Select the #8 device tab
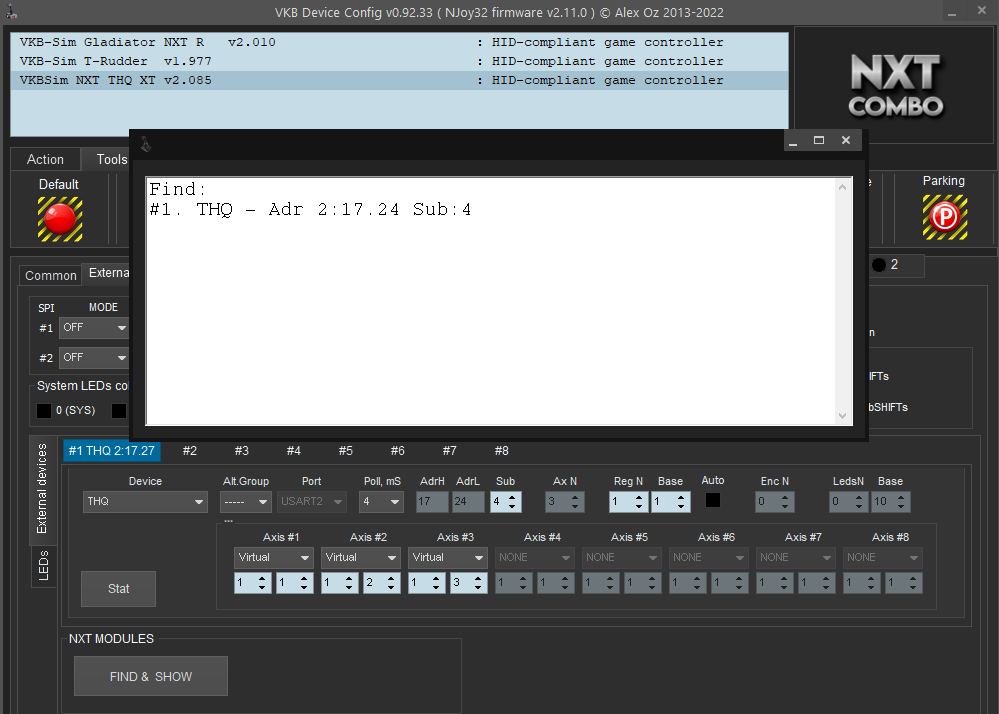The image size is (999, 714). (501, 451)
